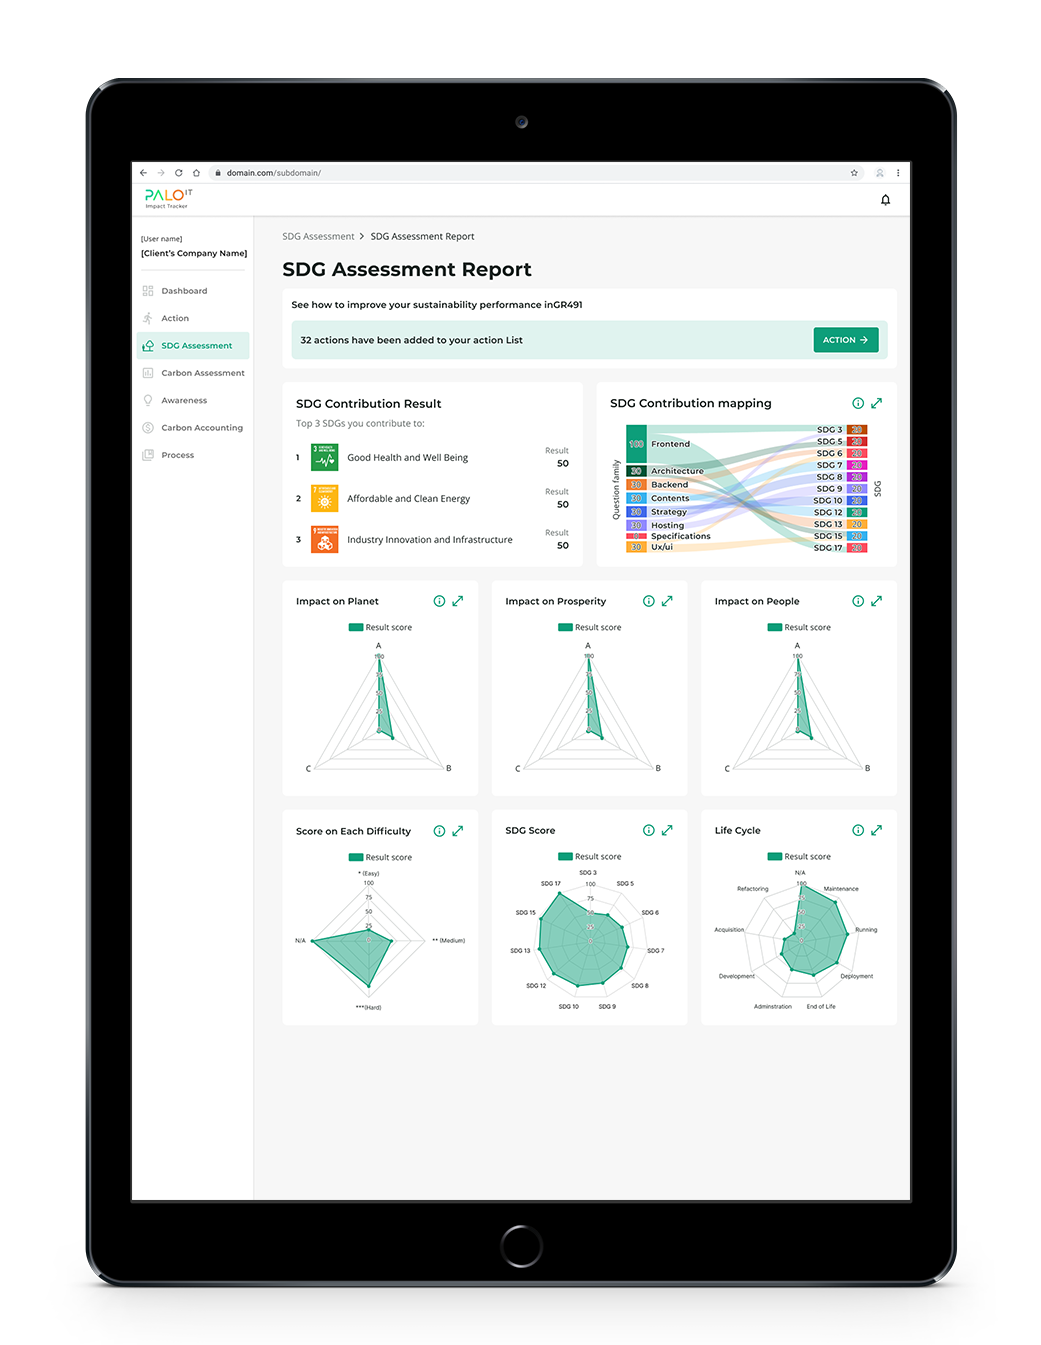The image size is (1041, 1345).
Task: Click the Frontend green bar in mapping chart
Action: 636,444
